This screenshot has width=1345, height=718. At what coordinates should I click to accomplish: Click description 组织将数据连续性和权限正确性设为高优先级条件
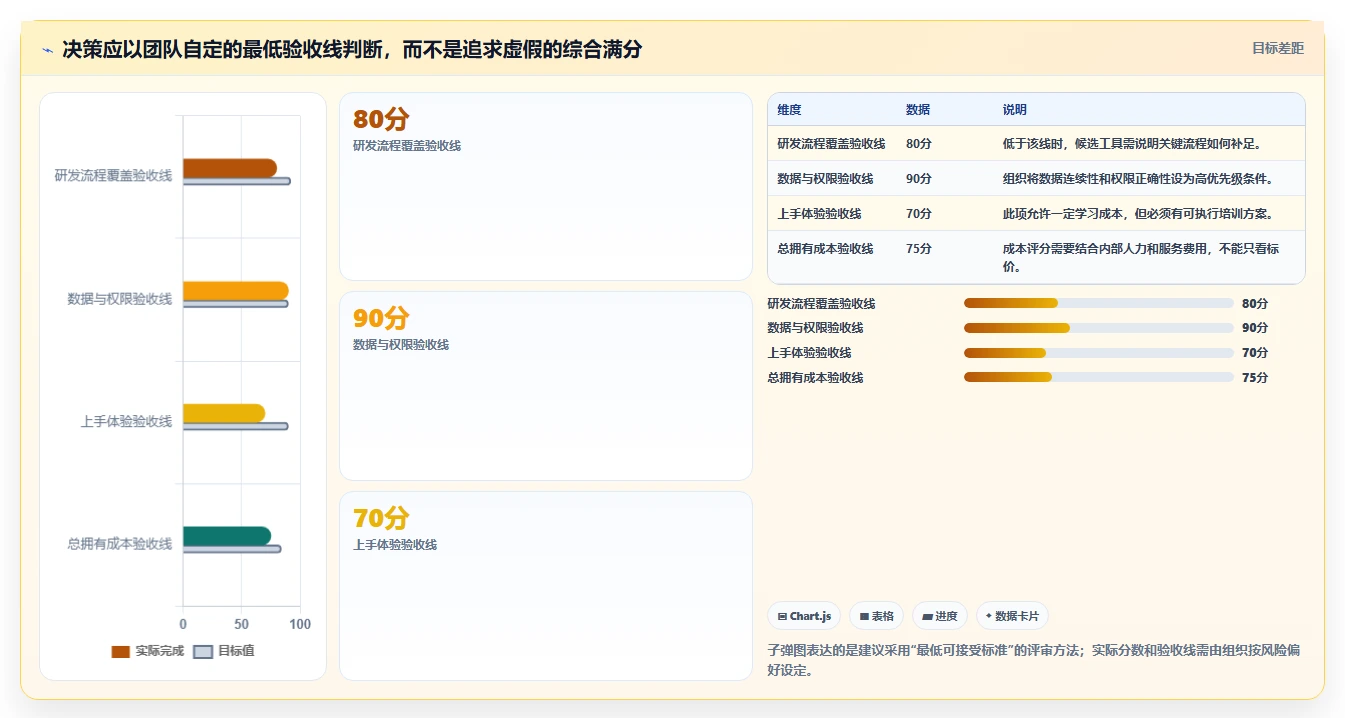(x=1139, y=179)
